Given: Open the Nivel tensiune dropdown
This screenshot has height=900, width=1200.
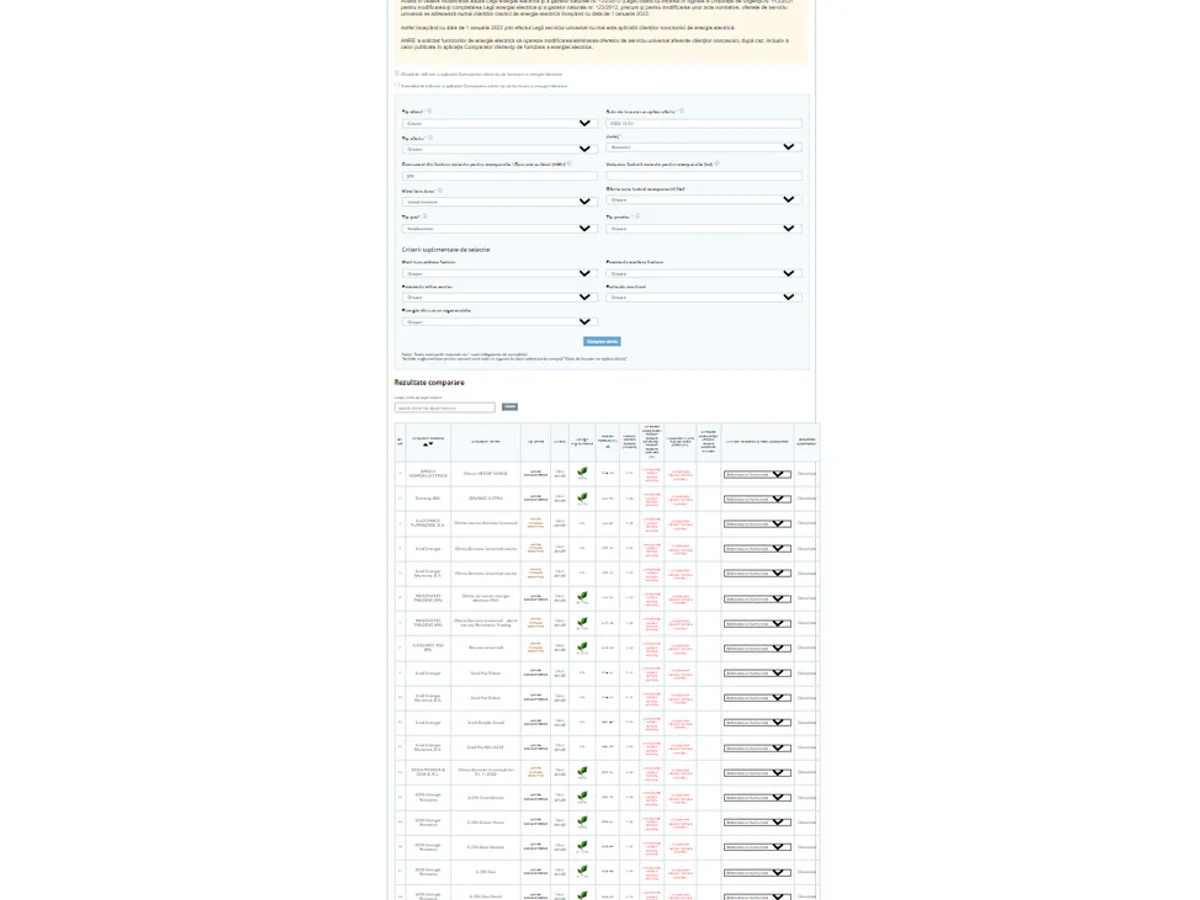Looking at the screenshot, I should (x=499, y=201).
